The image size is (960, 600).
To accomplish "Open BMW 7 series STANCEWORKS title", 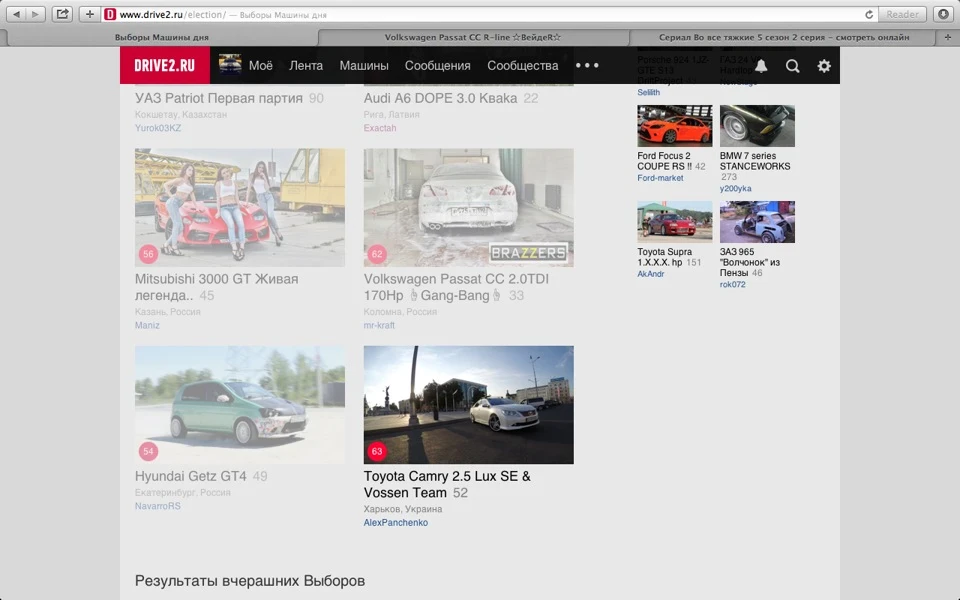I will [755, 161].
